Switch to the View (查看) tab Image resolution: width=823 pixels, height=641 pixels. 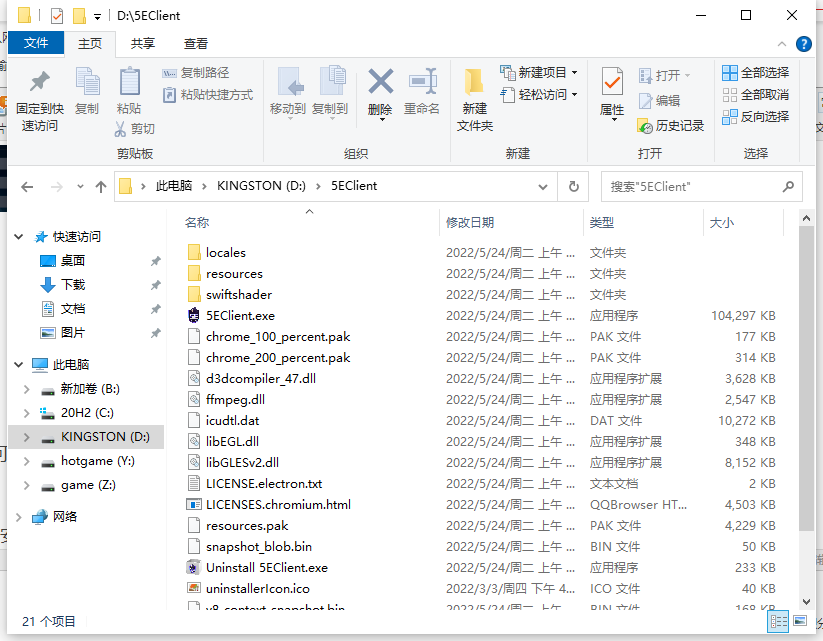click(196, 44)
